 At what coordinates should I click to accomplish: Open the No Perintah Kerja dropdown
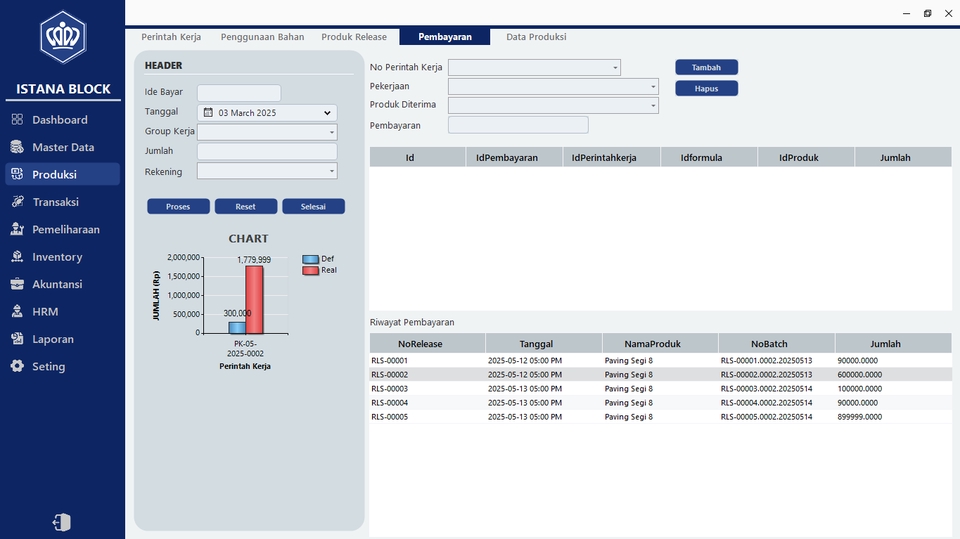click(x=615, y=67)
